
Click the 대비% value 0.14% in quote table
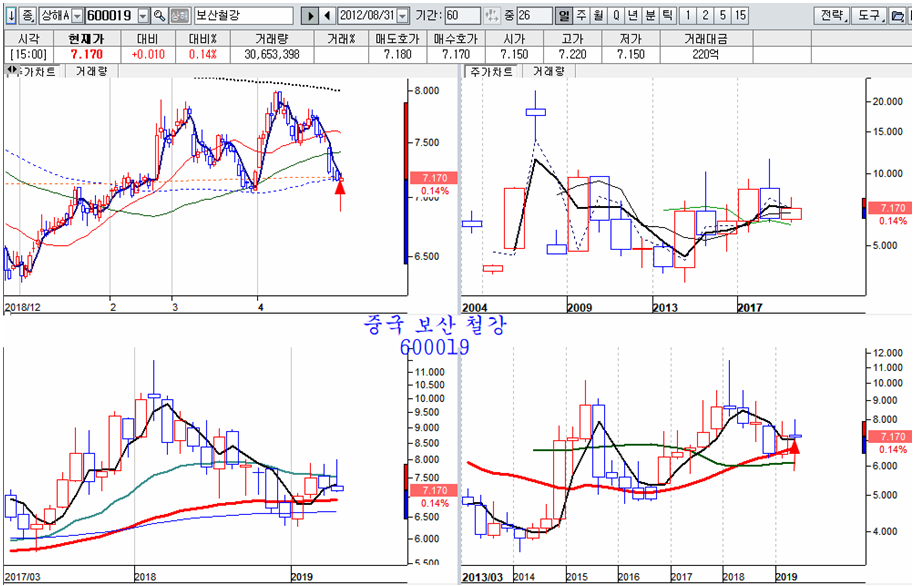(203, 54)
